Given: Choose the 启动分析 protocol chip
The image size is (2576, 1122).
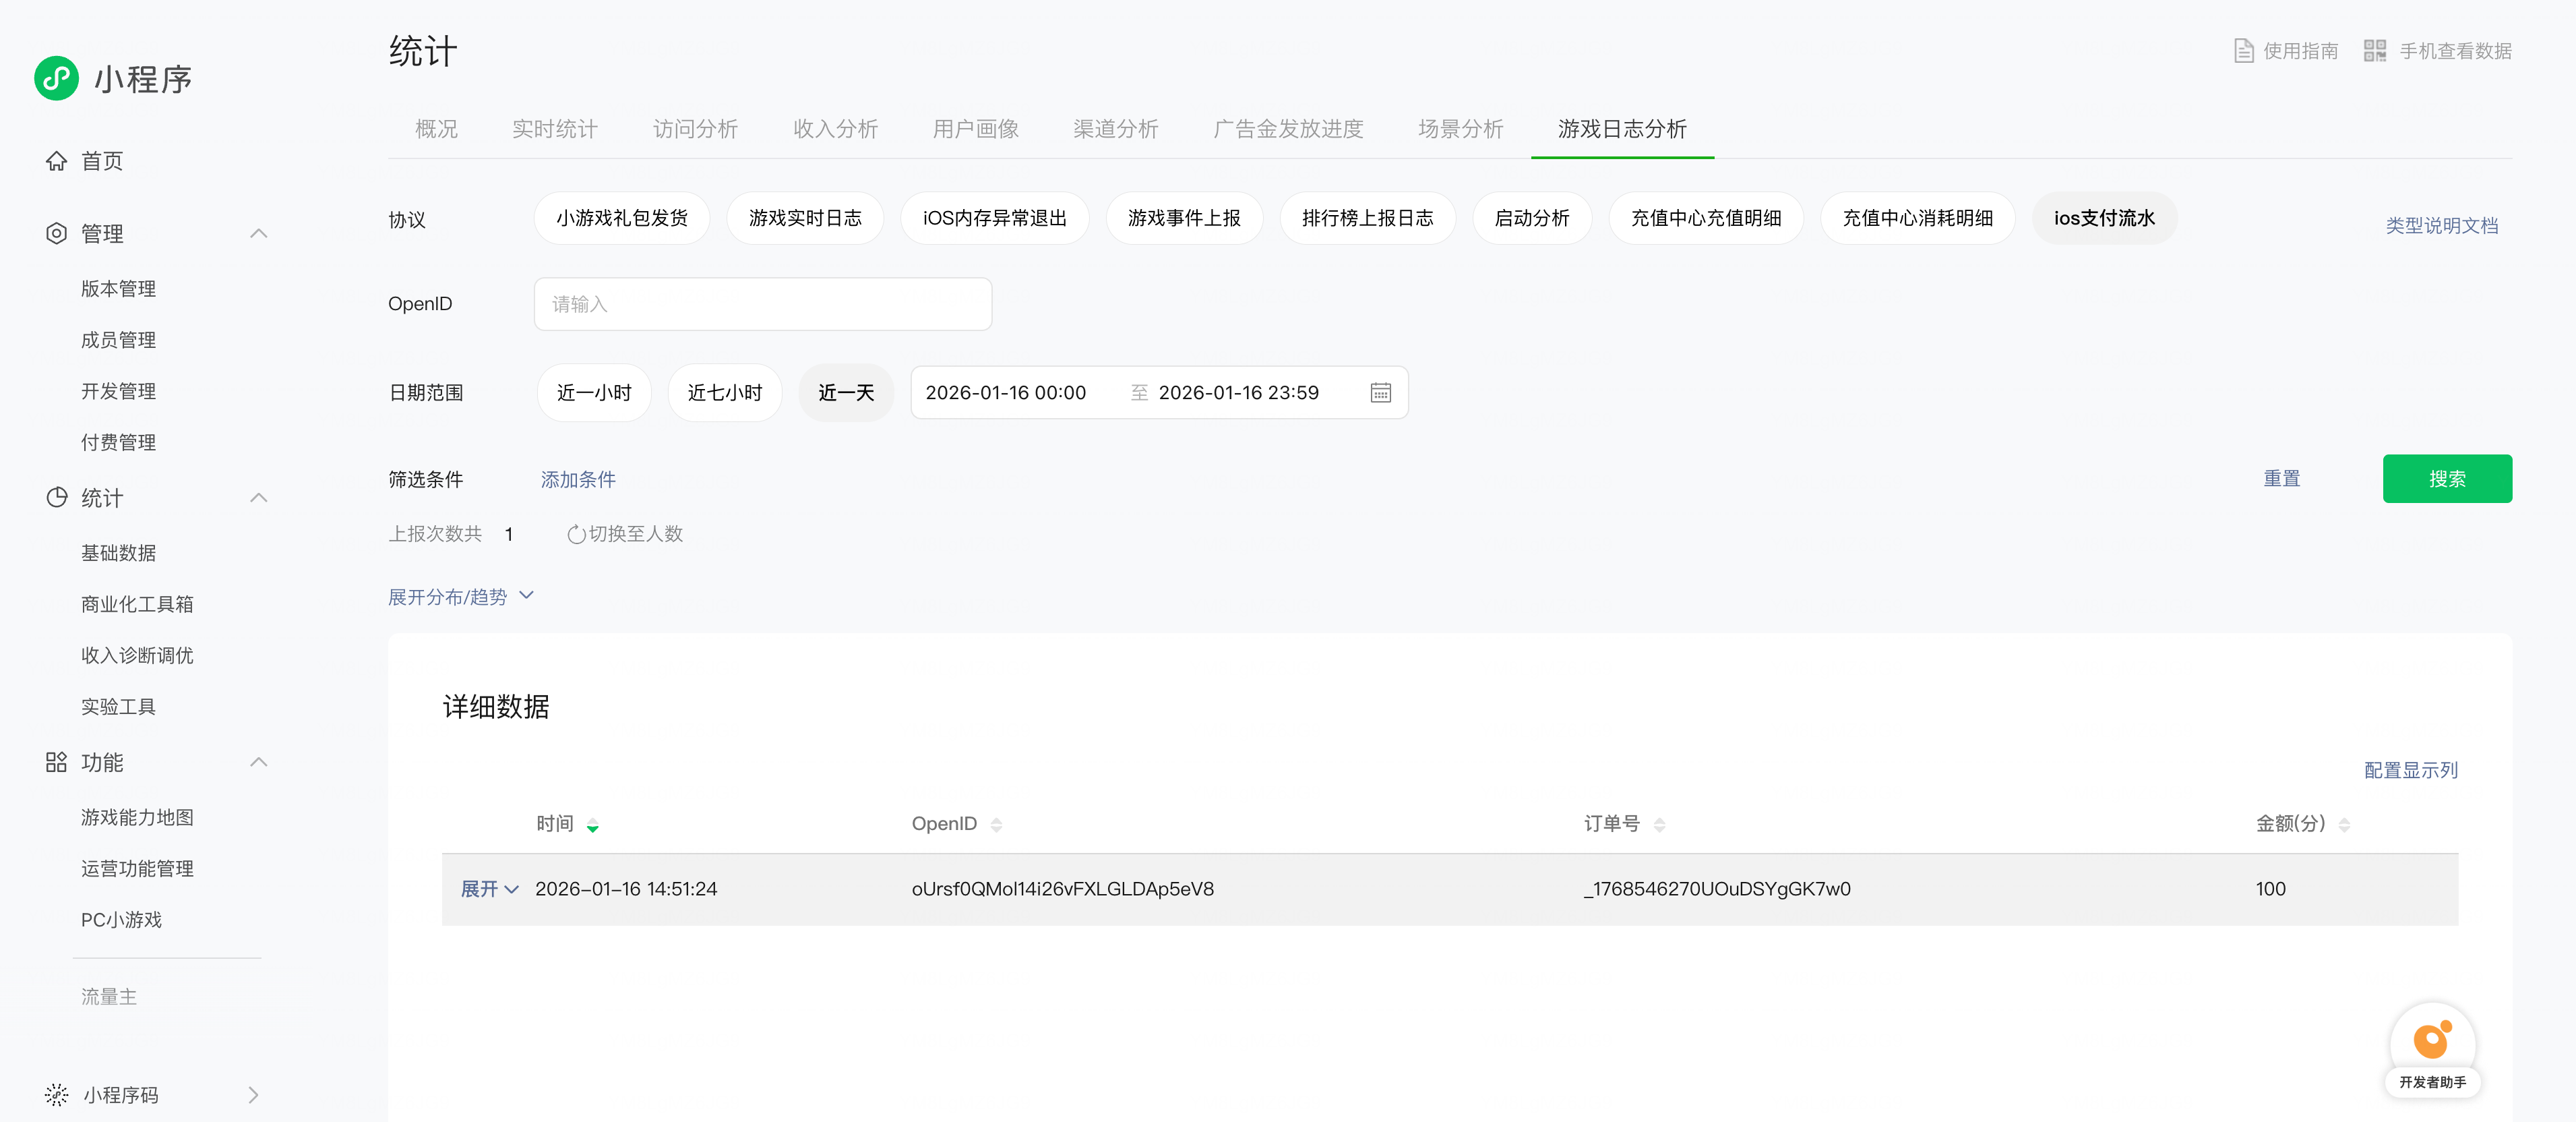Looking at the screenshot, I should pyautogui.click(x=1531, y=218).
